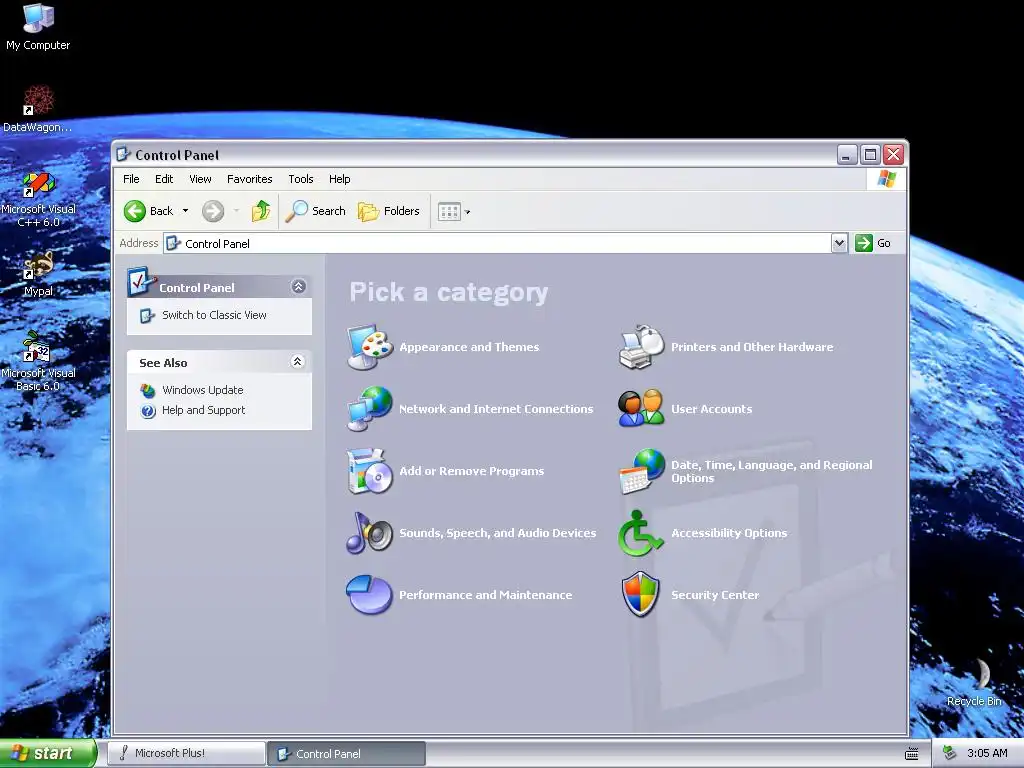Click the Windows flag logo in the menu bar
The height and width of the screenshot is (768, 1024).
[887, 179]
